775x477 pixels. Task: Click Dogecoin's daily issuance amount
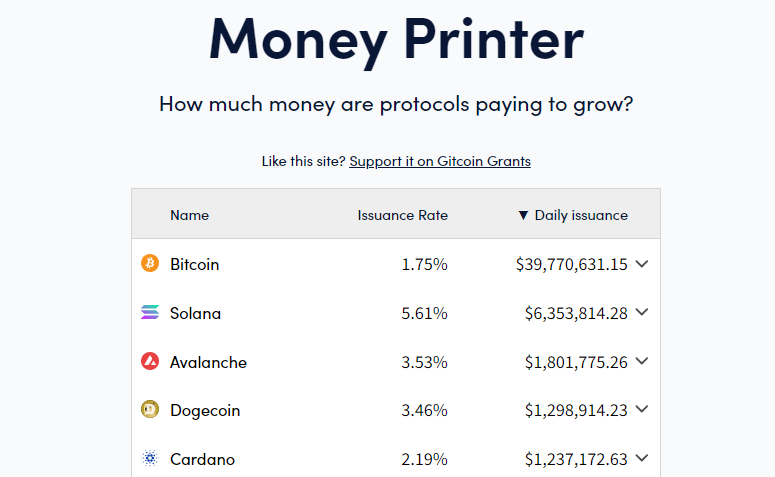pos(576,410)
